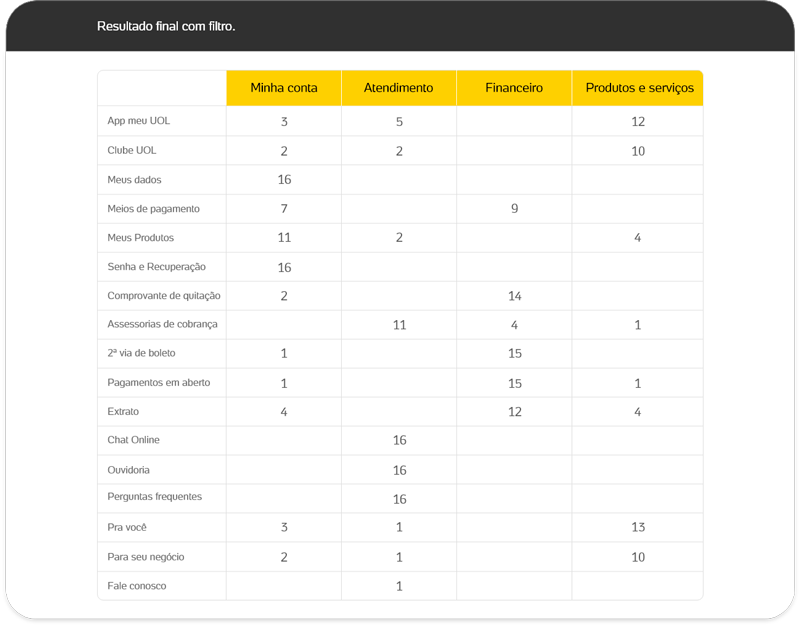Click the "Perguntas frequentes" row label
This screenshot has height=626, width=800.
coord(154,497)
